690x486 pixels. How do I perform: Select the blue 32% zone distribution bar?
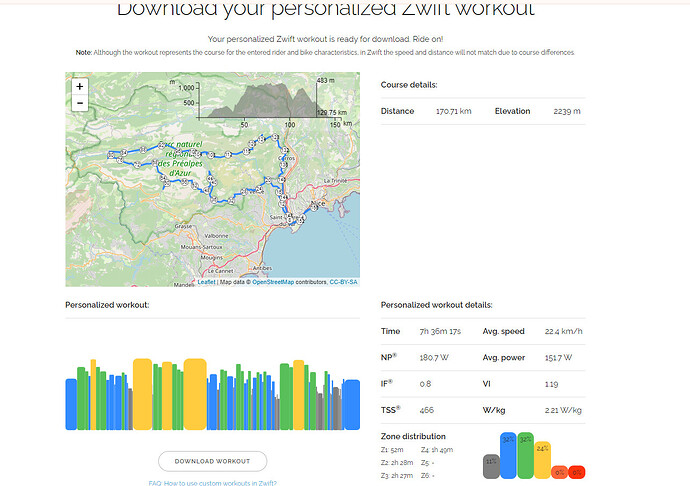(x=508, y=456)
